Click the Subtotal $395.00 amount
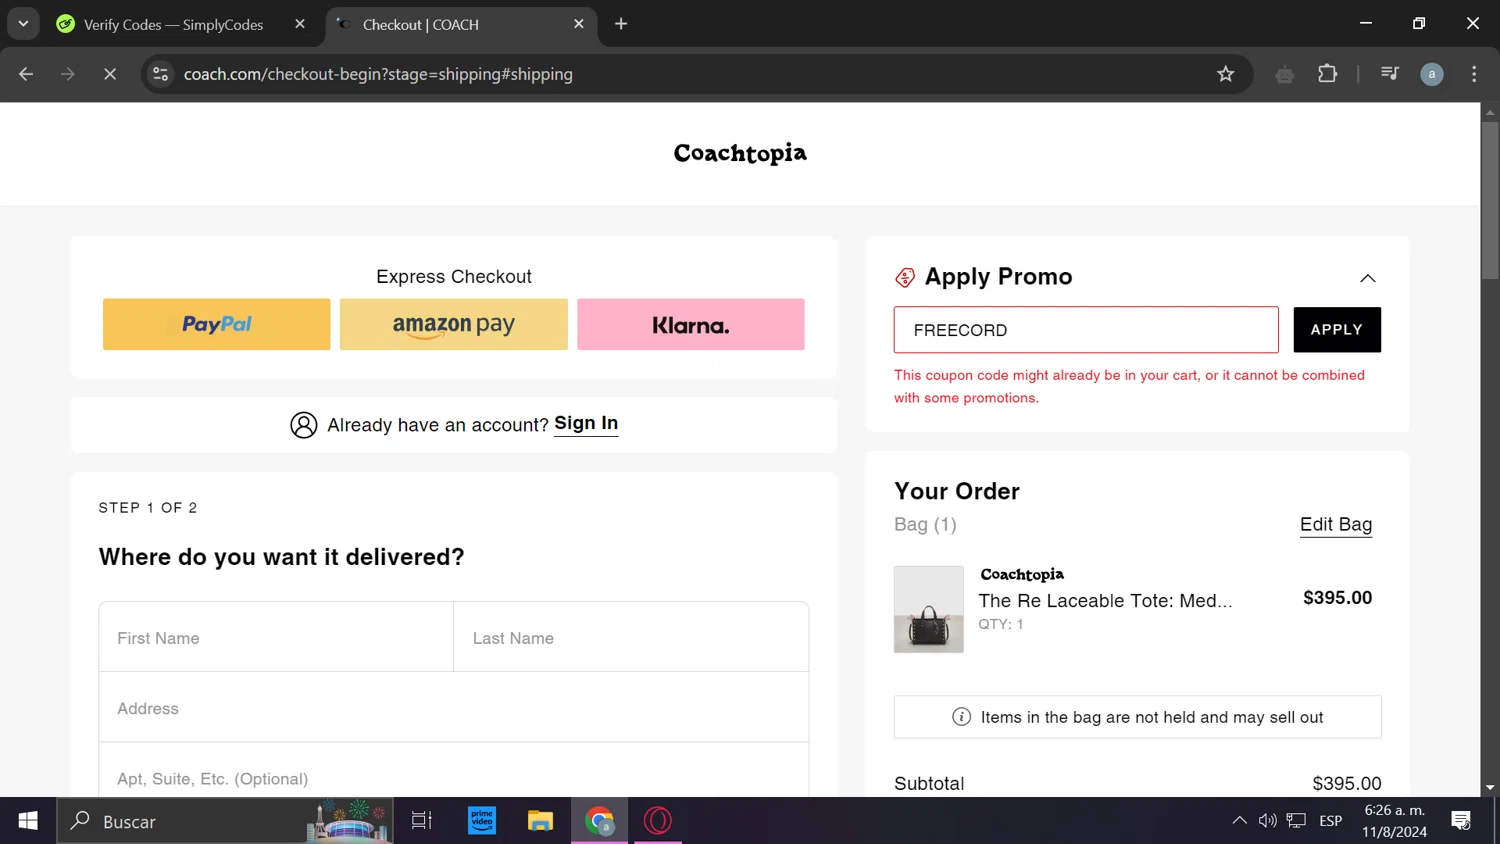 click(1347, 784)
